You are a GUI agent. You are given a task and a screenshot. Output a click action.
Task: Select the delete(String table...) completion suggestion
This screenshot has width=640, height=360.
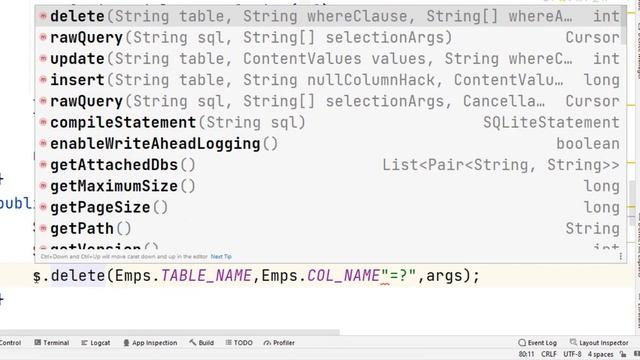[x=330, y=16]
